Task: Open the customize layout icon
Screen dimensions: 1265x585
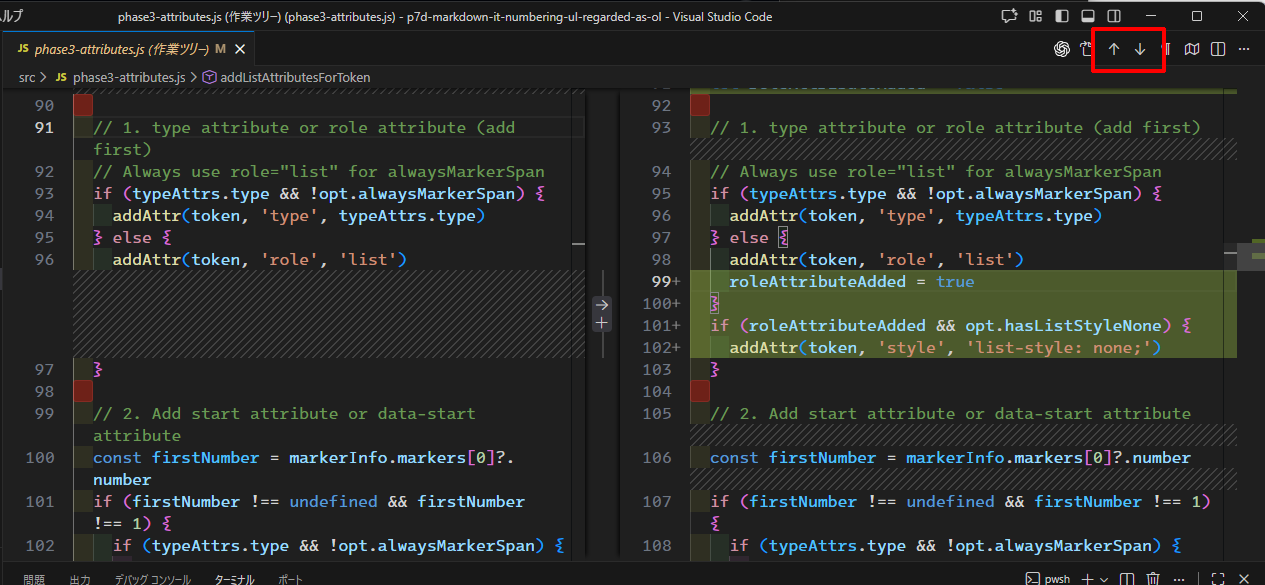Action: pos(1036,17)
